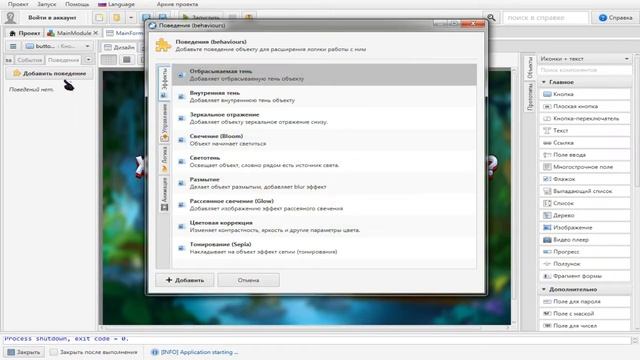
Task: Click the Добавить button in dialog
Action: coord(185,280)
